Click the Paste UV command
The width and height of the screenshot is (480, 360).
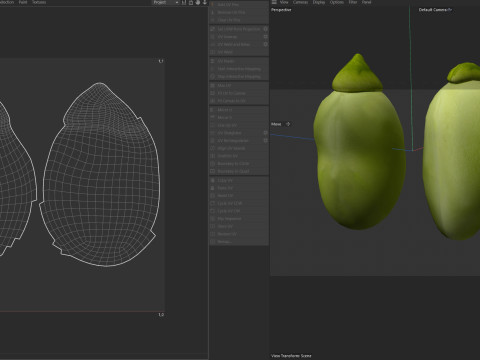239,188
